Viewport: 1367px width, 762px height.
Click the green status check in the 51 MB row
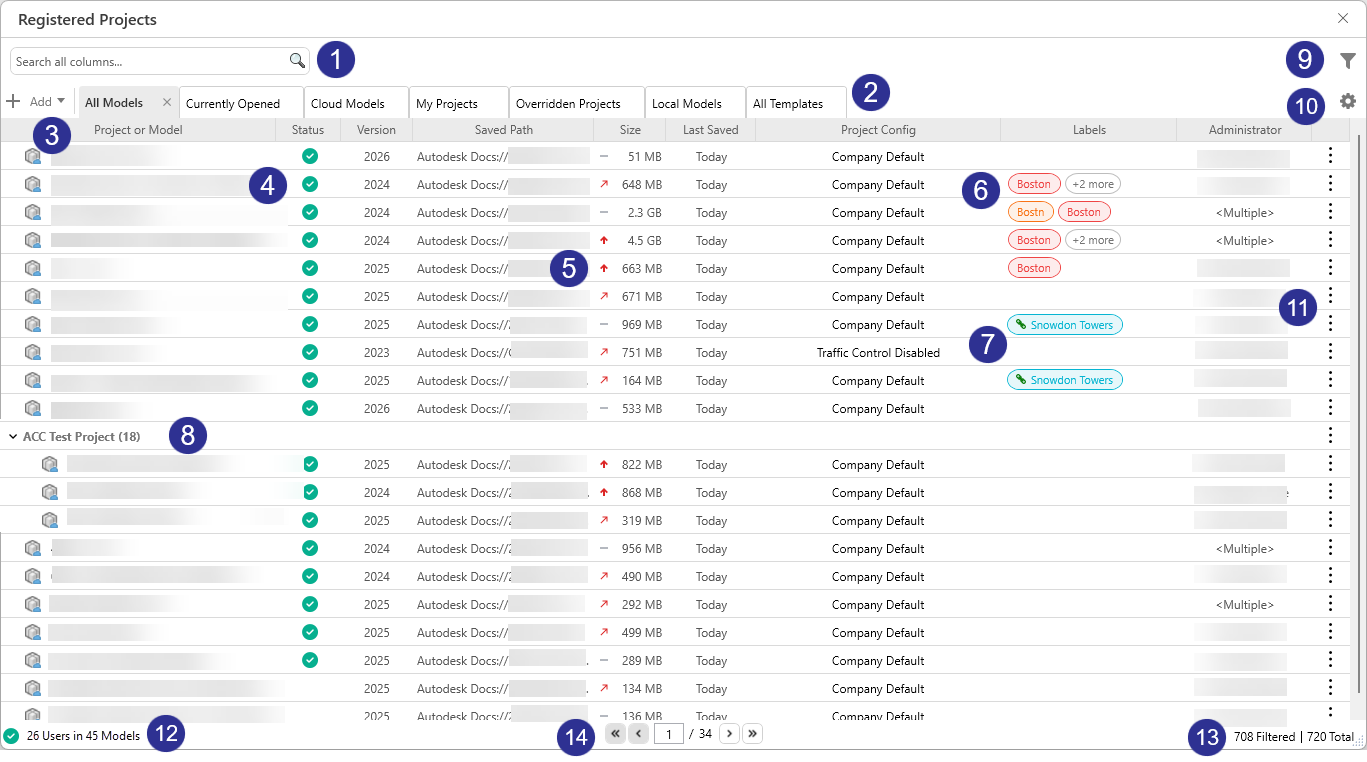310,156
